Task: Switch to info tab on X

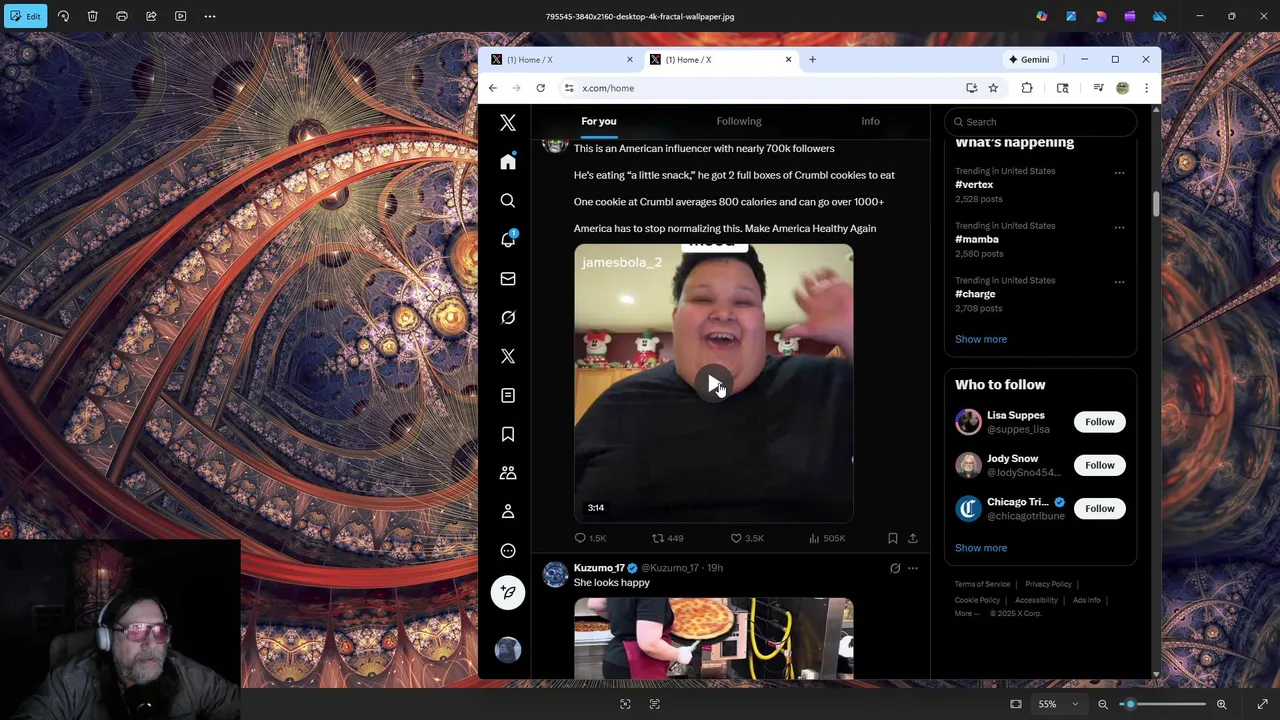Action: [870, 121]
